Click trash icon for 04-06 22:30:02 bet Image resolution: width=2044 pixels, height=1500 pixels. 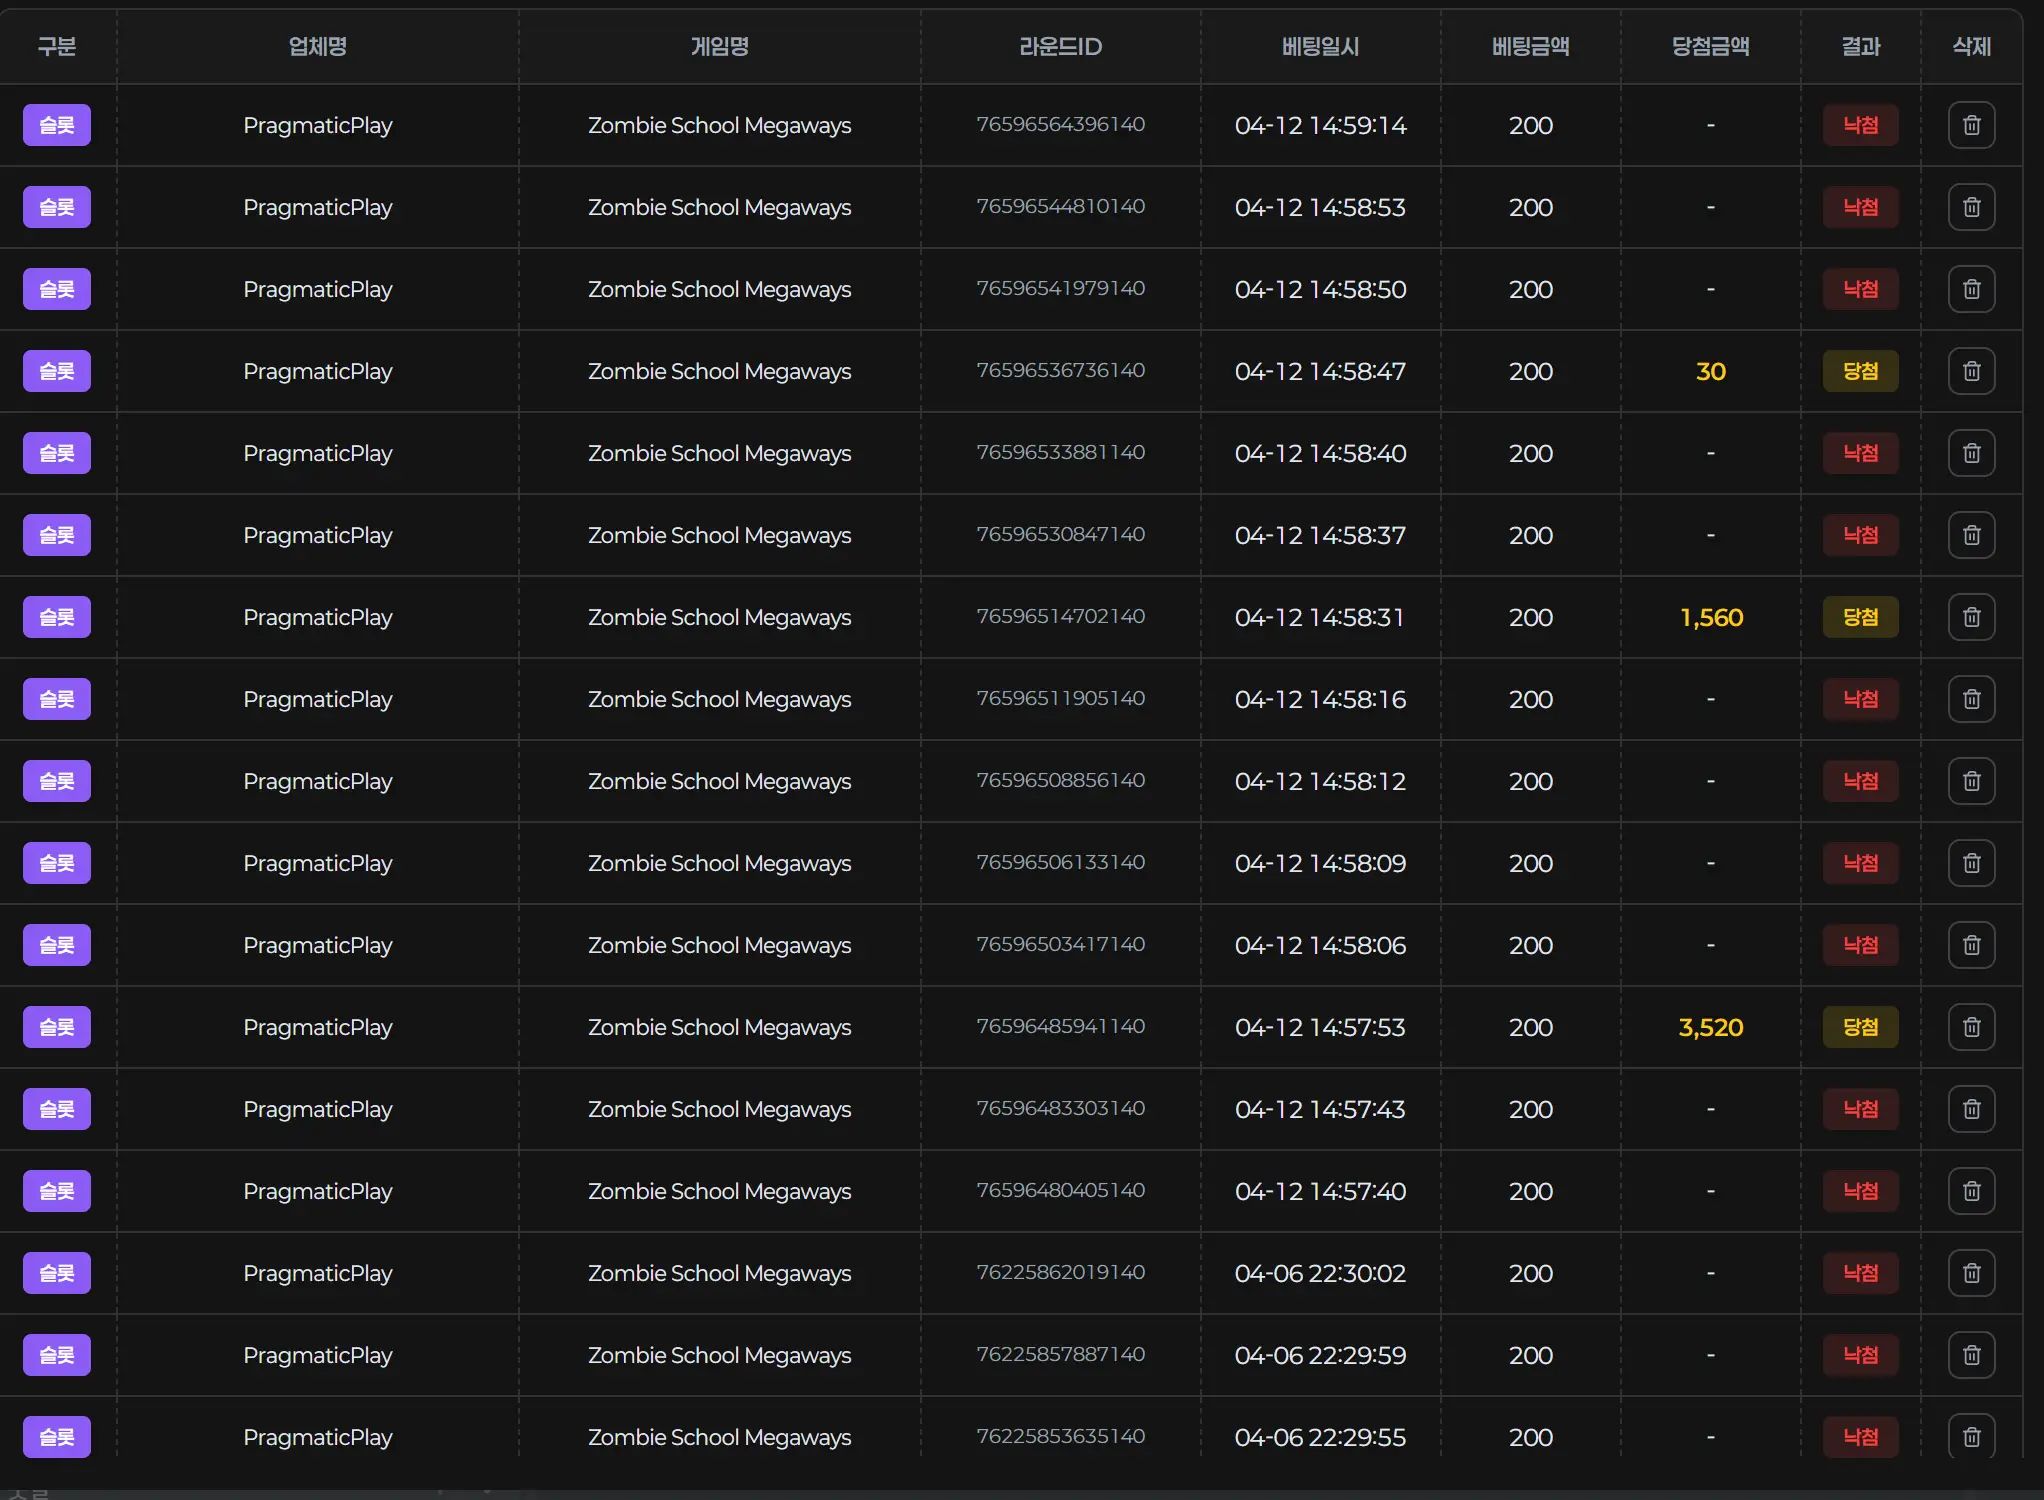pos(1971,1273)
